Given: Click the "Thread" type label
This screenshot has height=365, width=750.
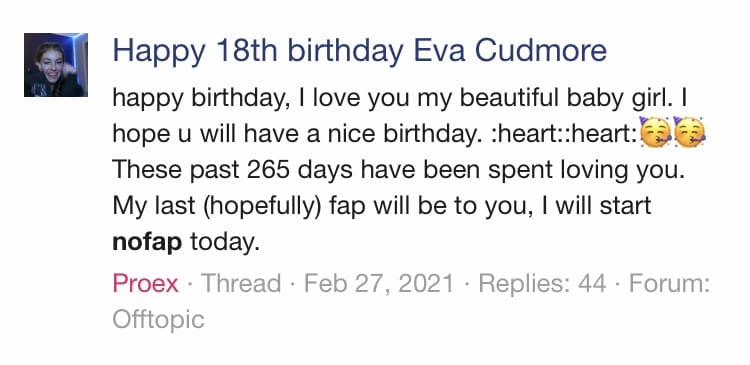Looking at the screenshot, I should tap(241, 283).
